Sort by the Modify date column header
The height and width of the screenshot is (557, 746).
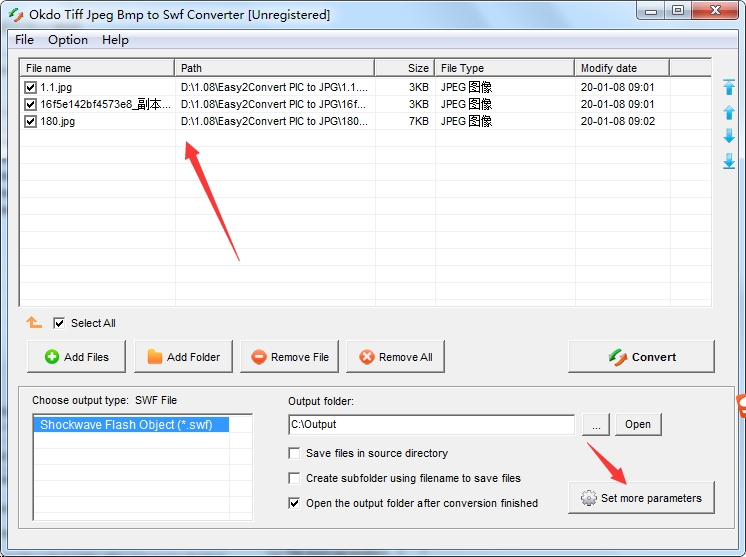(622, 68)
